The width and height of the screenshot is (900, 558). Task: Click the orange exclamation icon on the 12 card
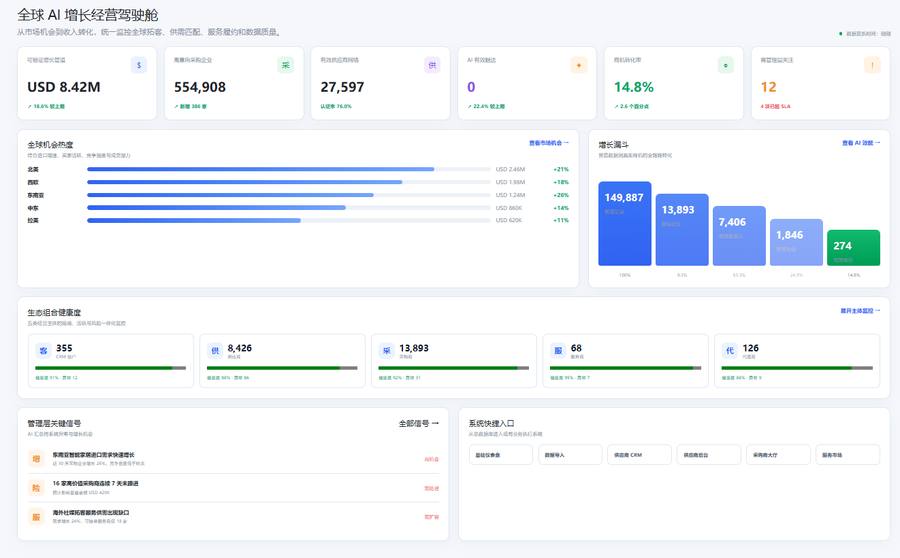click(x=872, y=65)
